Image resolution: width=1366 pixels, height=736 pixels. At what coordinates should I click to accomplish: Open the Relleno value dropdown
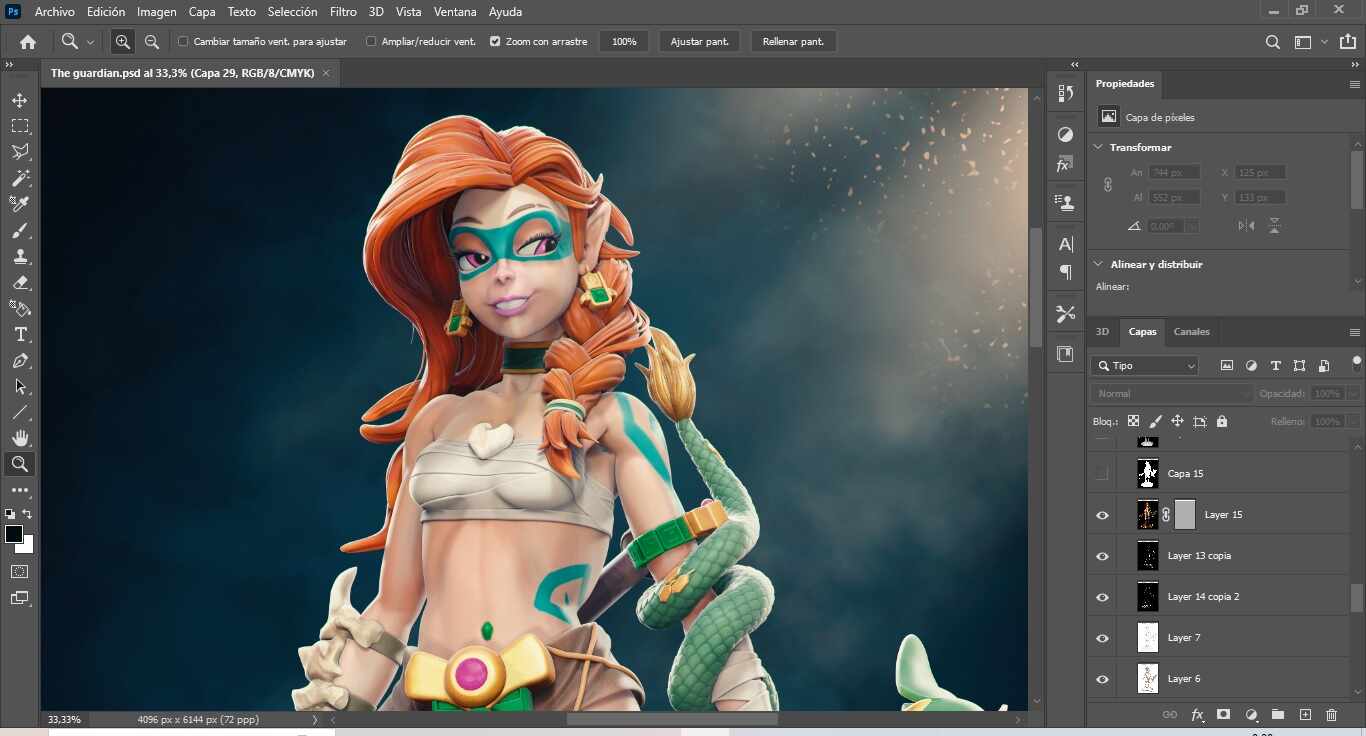(1351, 422)
